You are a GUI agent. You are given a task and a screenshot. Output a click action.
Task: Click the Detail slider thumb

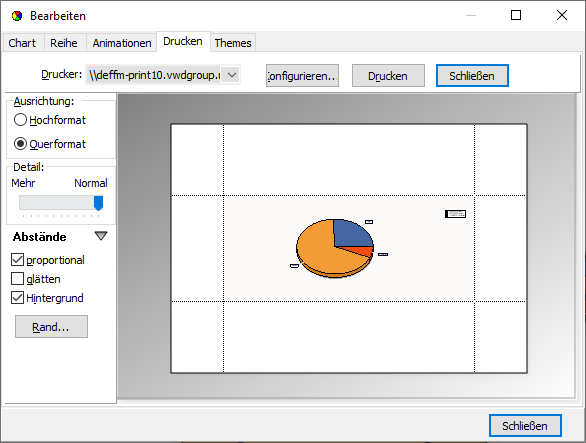click(98, 203)
